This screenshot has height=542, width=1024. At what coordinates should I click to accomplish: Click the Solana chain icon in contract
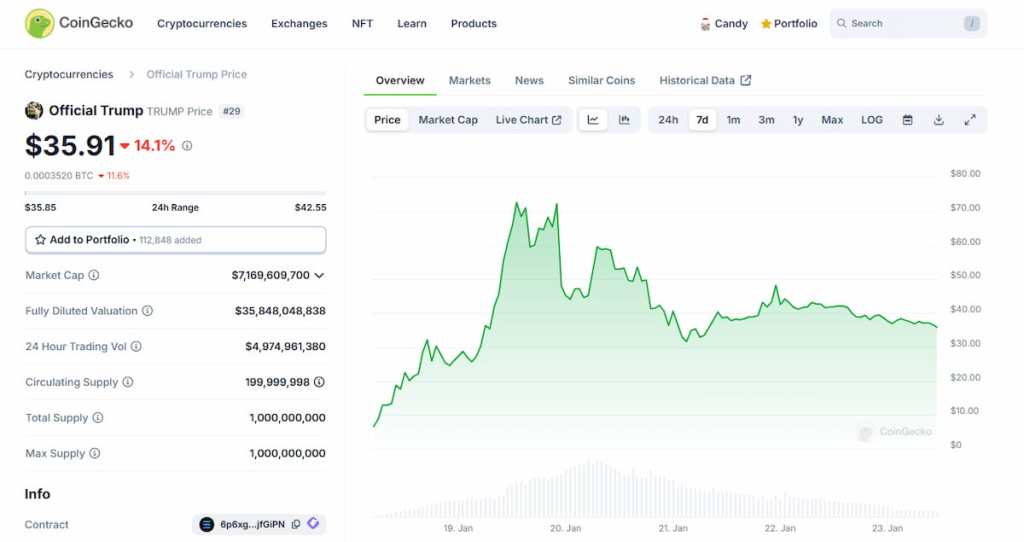tap(206, 524)
